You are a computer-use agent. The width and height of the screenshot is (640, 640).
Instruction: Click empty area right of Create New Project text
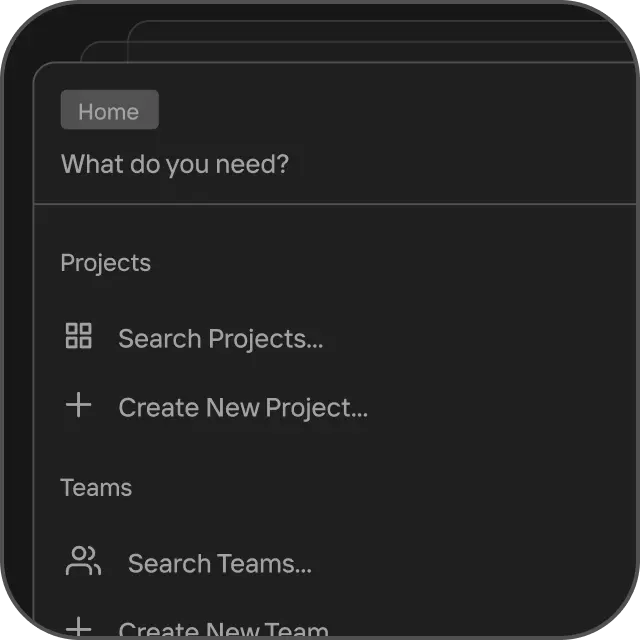pyautogui.click(x=500, y=408)
